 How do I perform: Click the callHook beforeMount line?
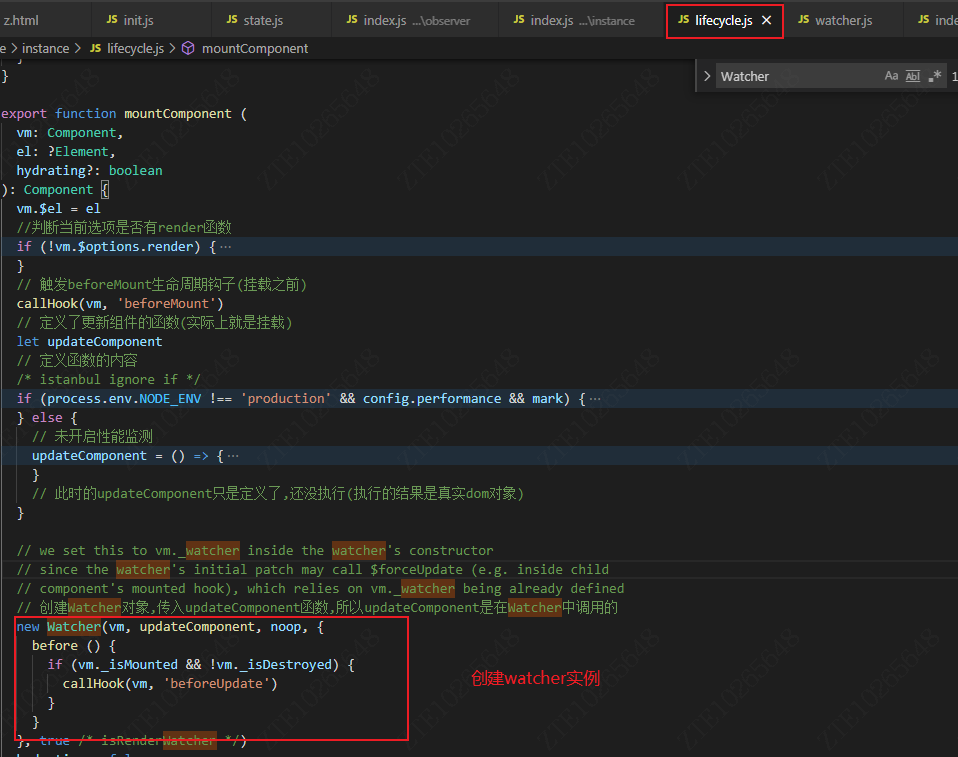coord(120,304)
